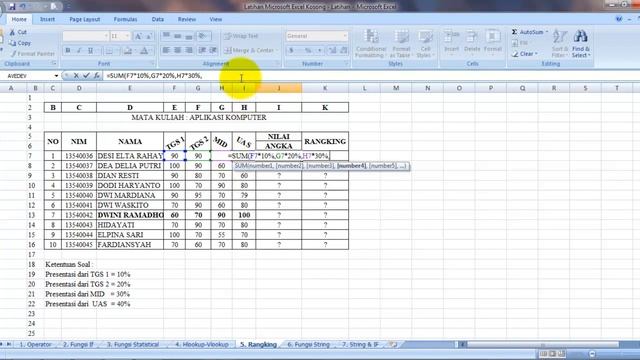The width and height of the screenshot is (640, 360).
Task: Click the Enter checkmark in formula bar
Action: [x=86, y=76]
